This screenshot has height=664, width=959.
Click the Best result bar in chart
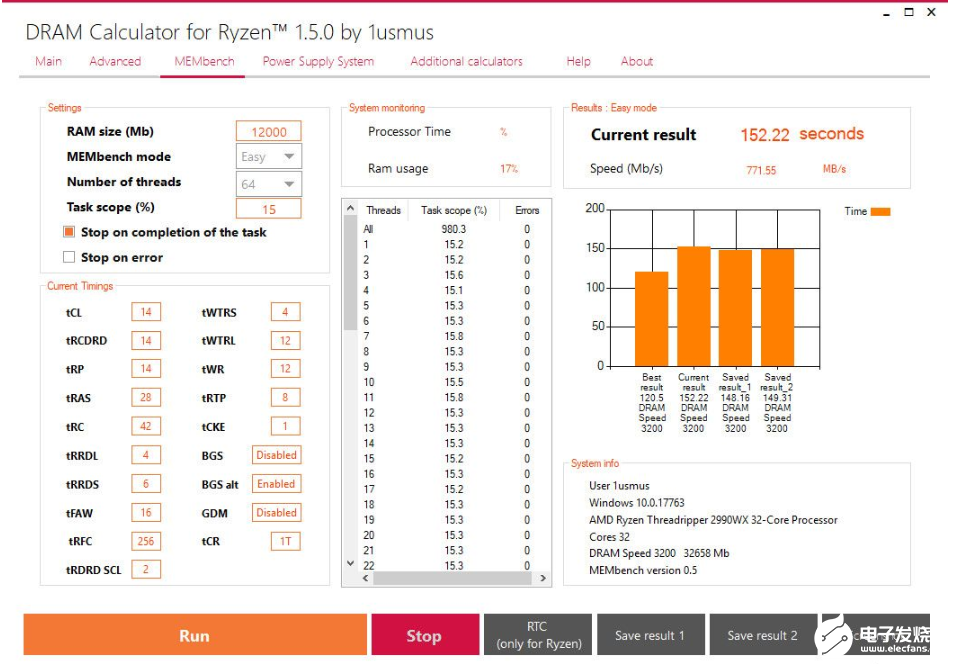click(x=651, y=319)
